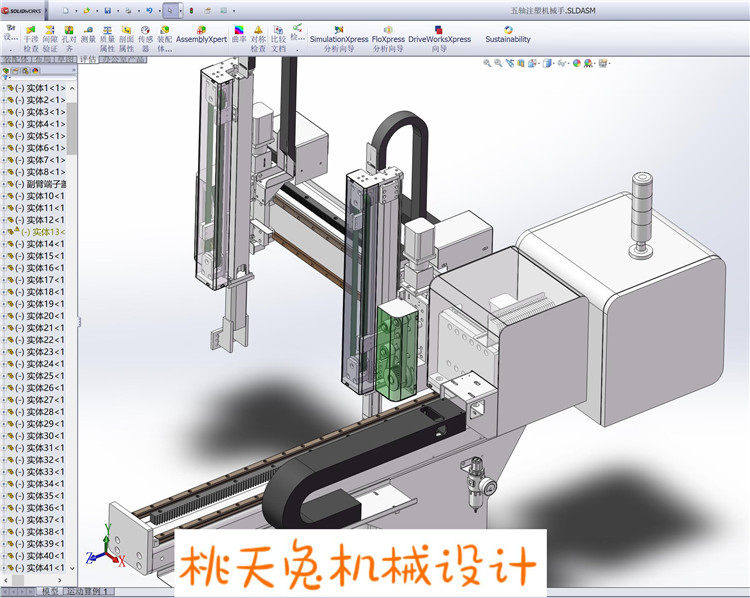Open the ConfigurationManager tab icon

(x=25, y=71)
